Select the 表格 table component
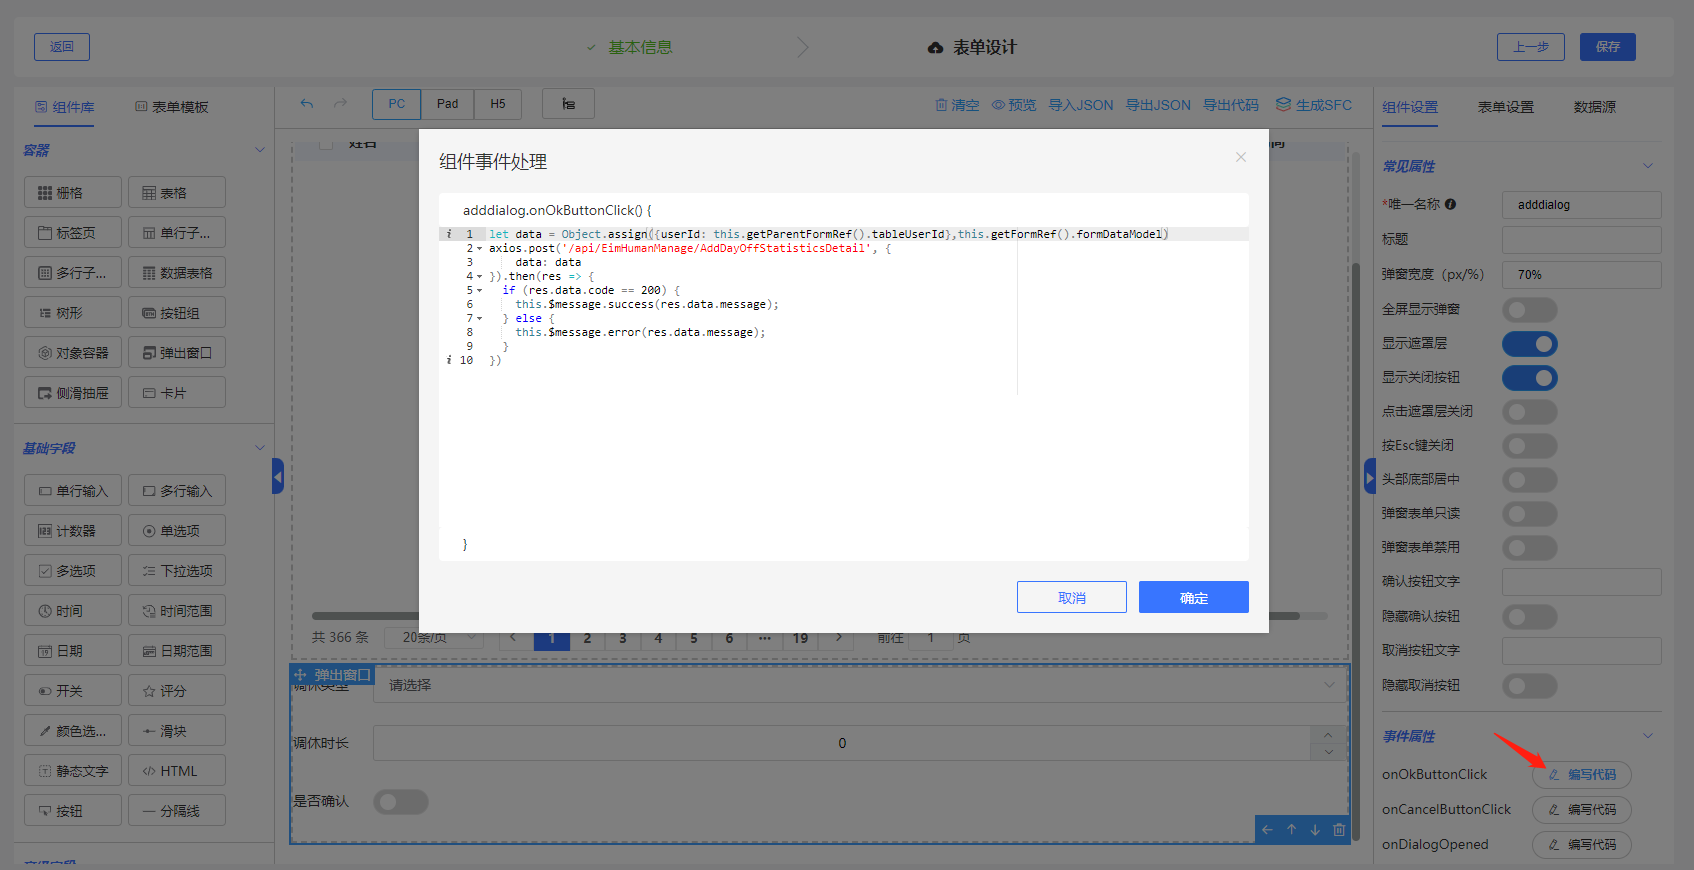1694x870 pixels. (x=177, y=192)
